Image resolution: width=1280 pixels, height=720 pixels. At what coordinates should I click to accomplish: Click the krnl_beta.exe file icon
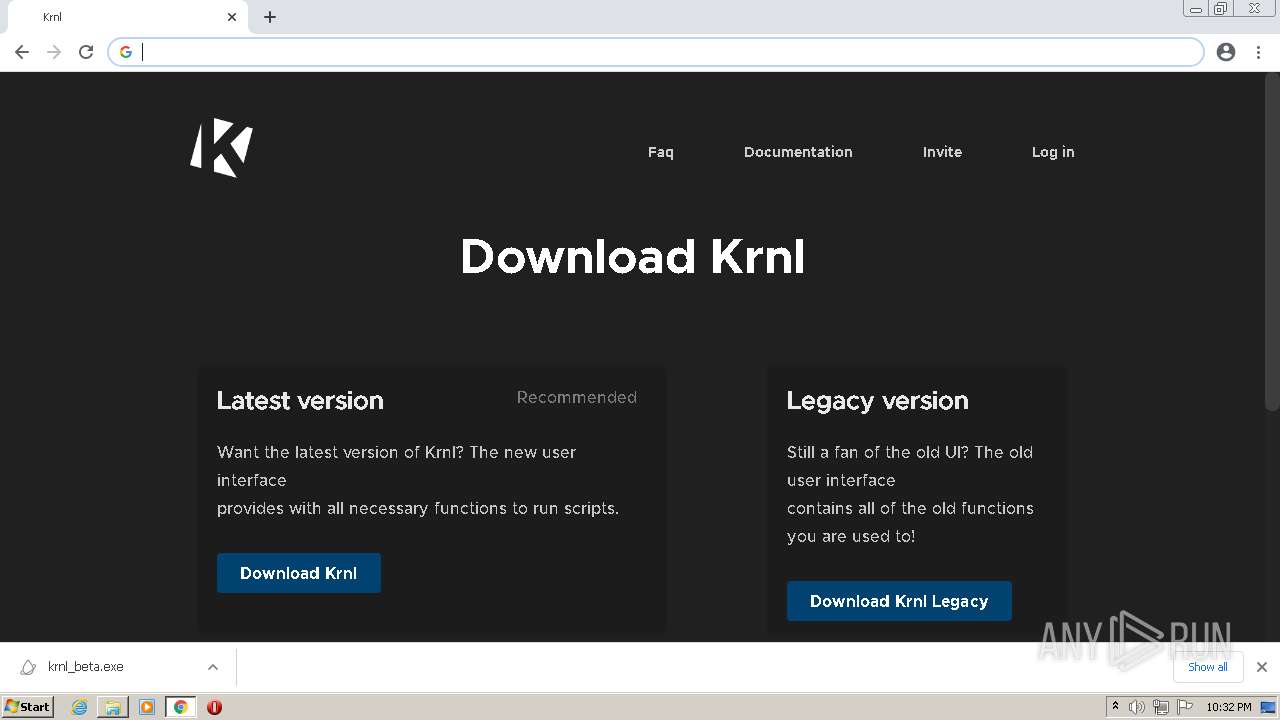[x=28, y=667]
